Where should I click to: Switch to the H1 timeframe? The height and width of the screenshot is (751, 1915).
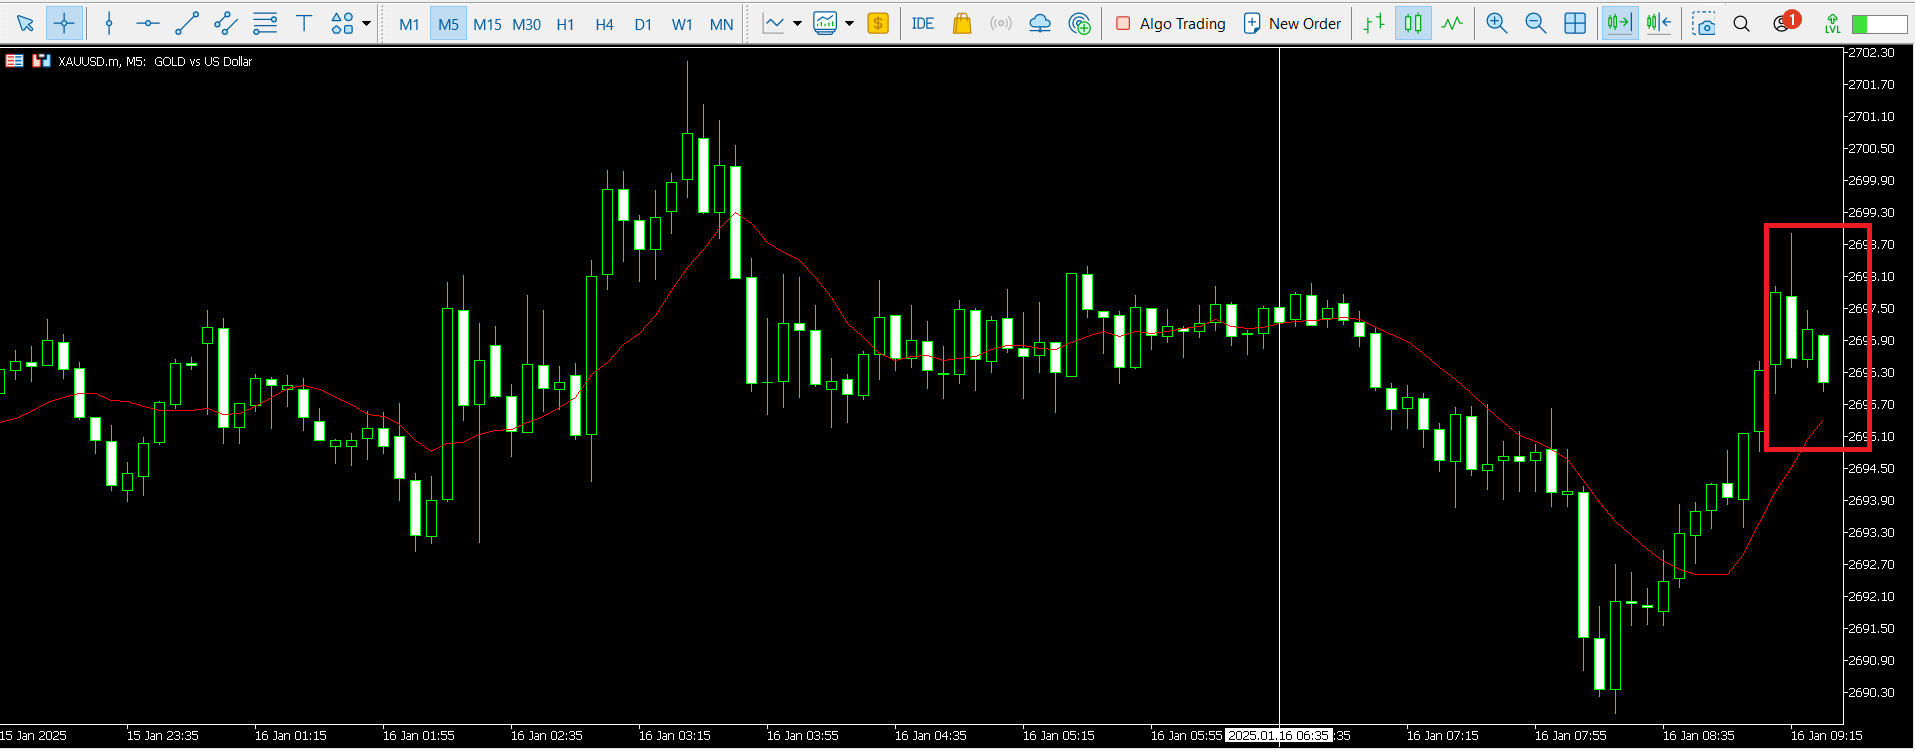[x=565, y=24]
